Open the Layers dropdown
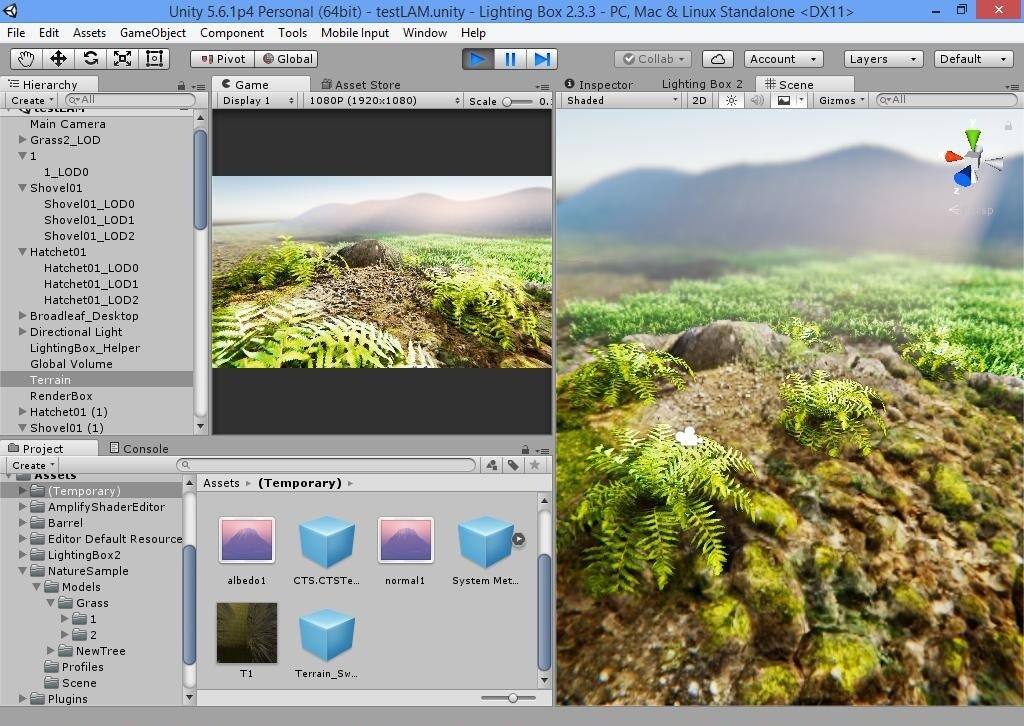Image resolution: width=1024 pixels, height=726 pixels. [883, 59]
